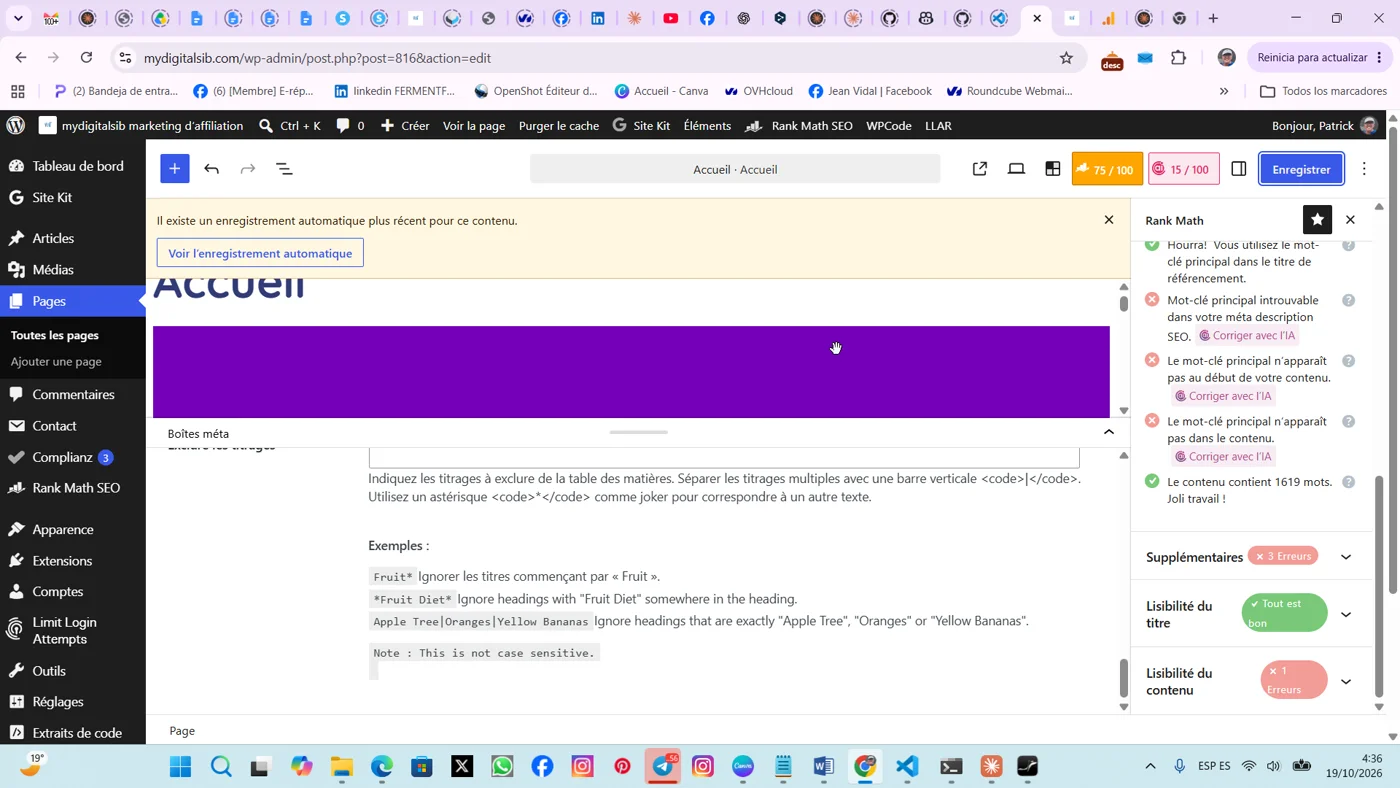Click the meta boxes resize handle bar
The height and width of the screenshot is (788, 1400).
click(638, 433)
